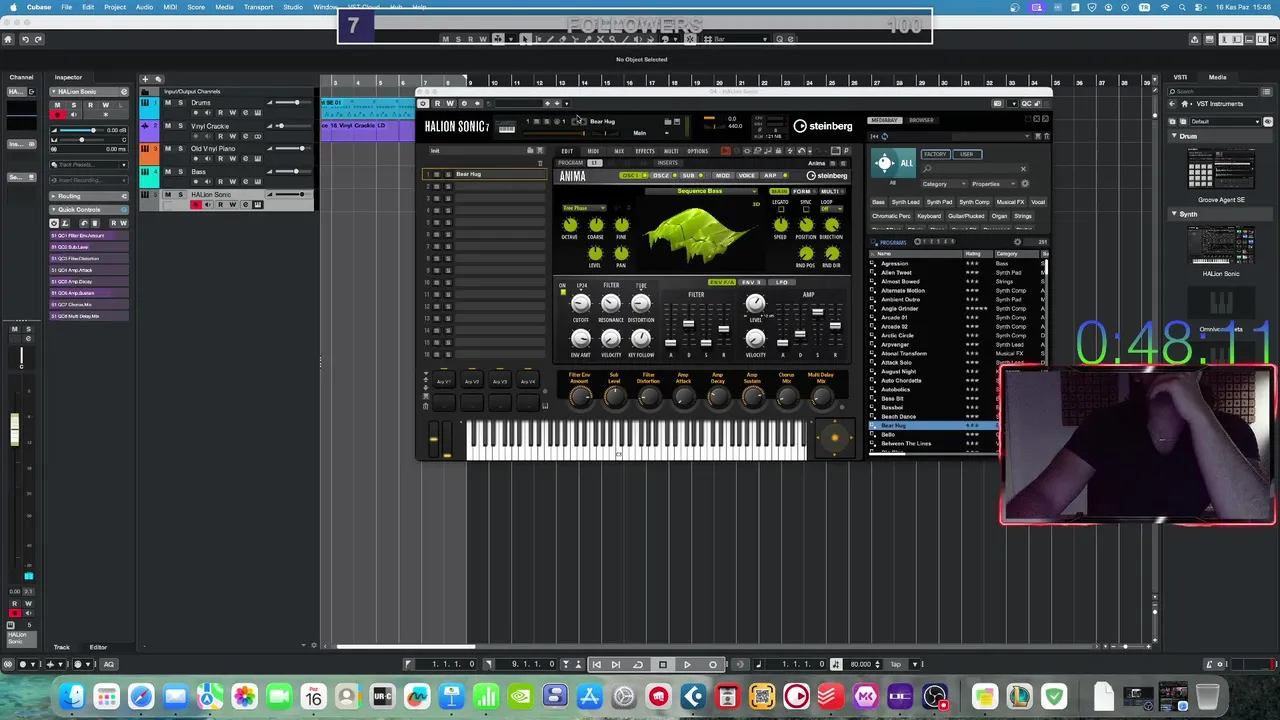Click the track preset search icon beside add track

click(x=158, y=79)
